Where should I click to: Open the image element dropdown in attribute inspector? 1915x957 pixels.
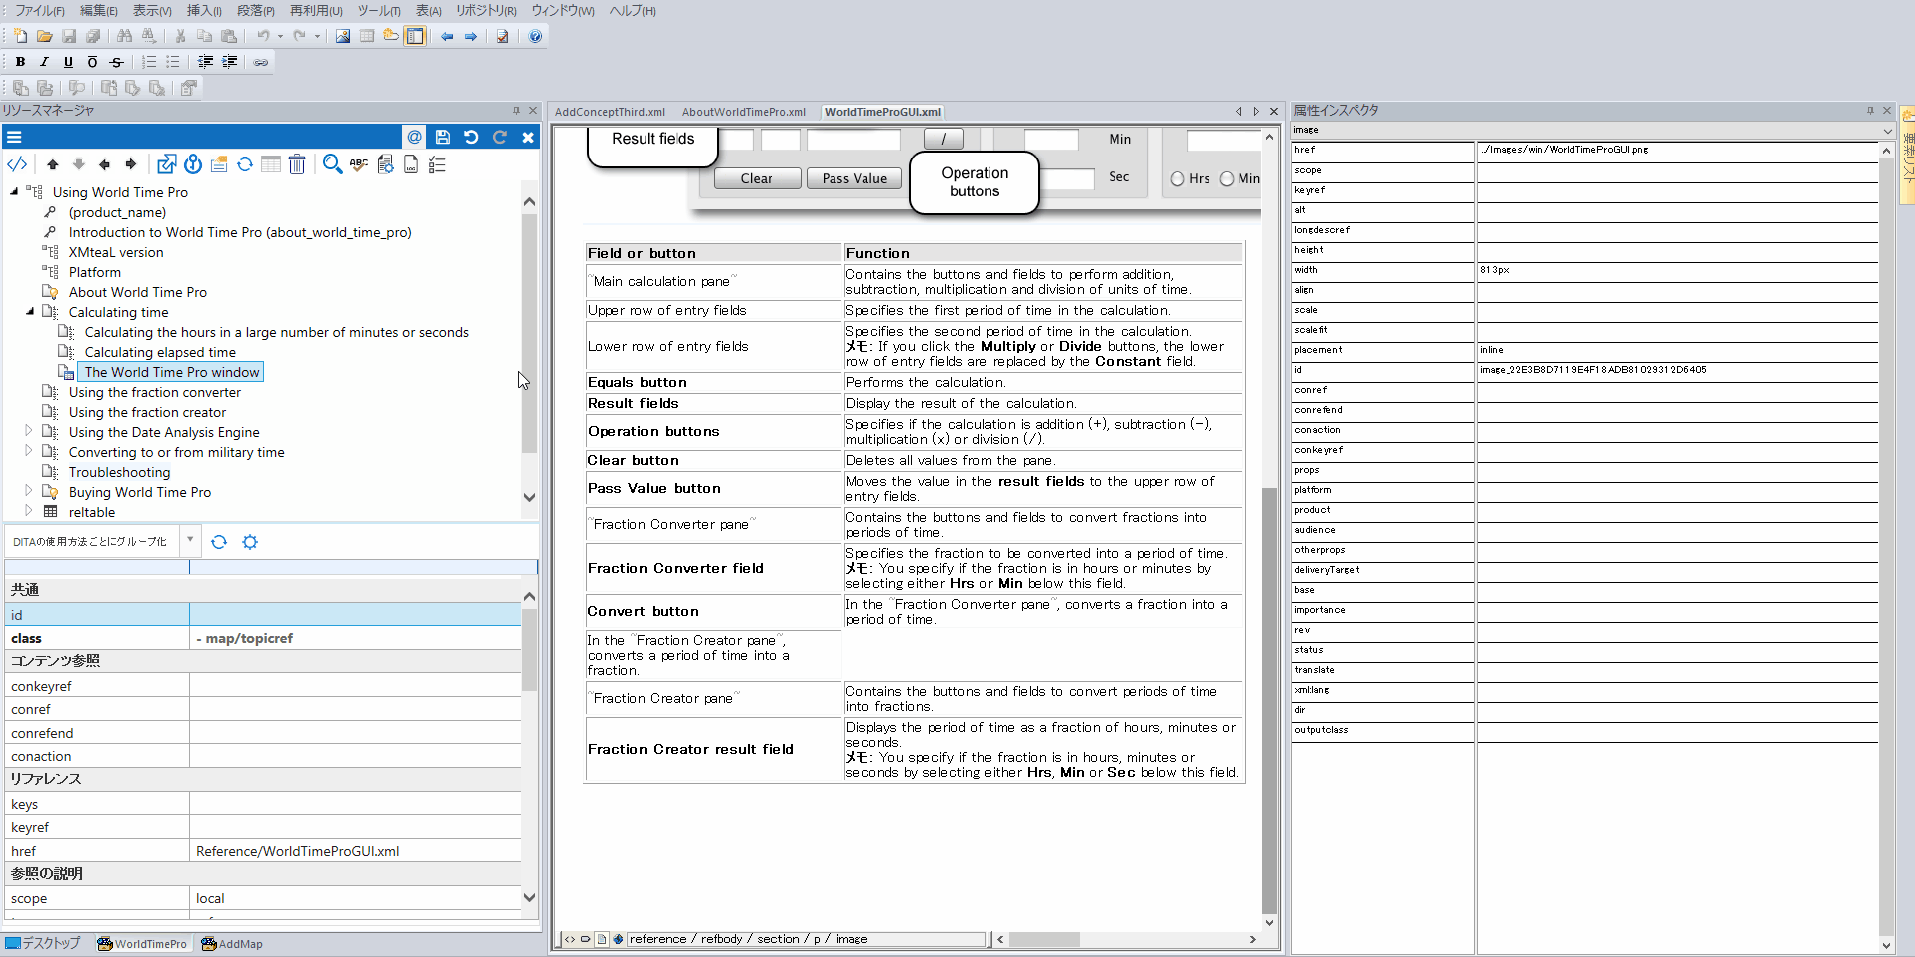pos(1887,131)
